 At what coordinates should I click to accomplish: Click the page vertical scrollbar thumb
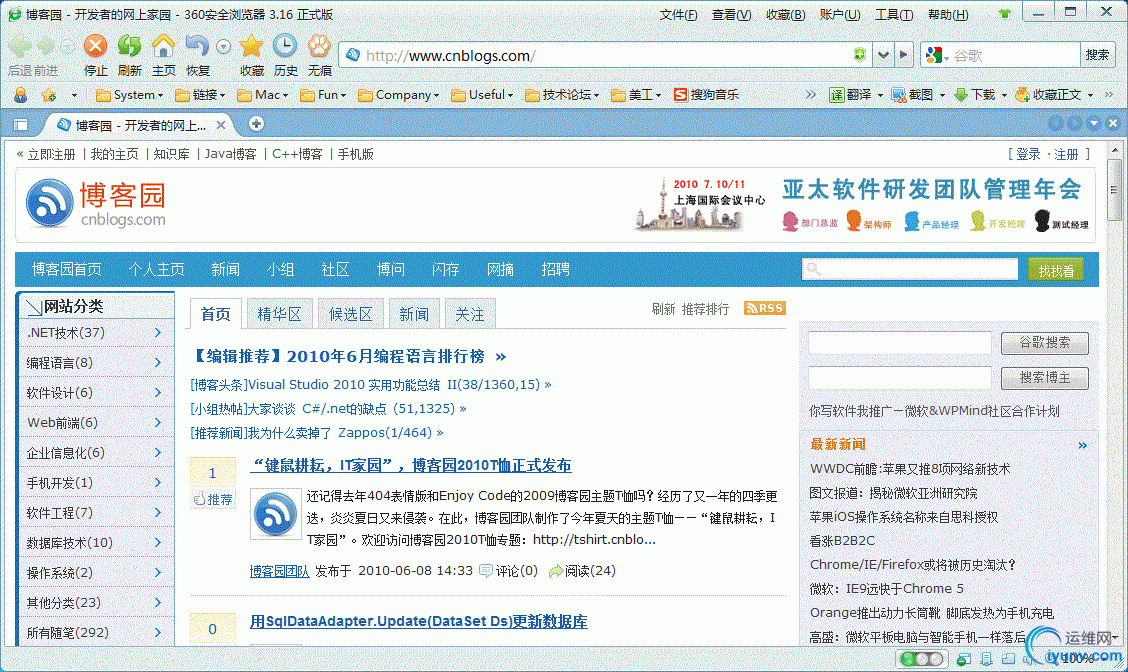(1114, 189)
